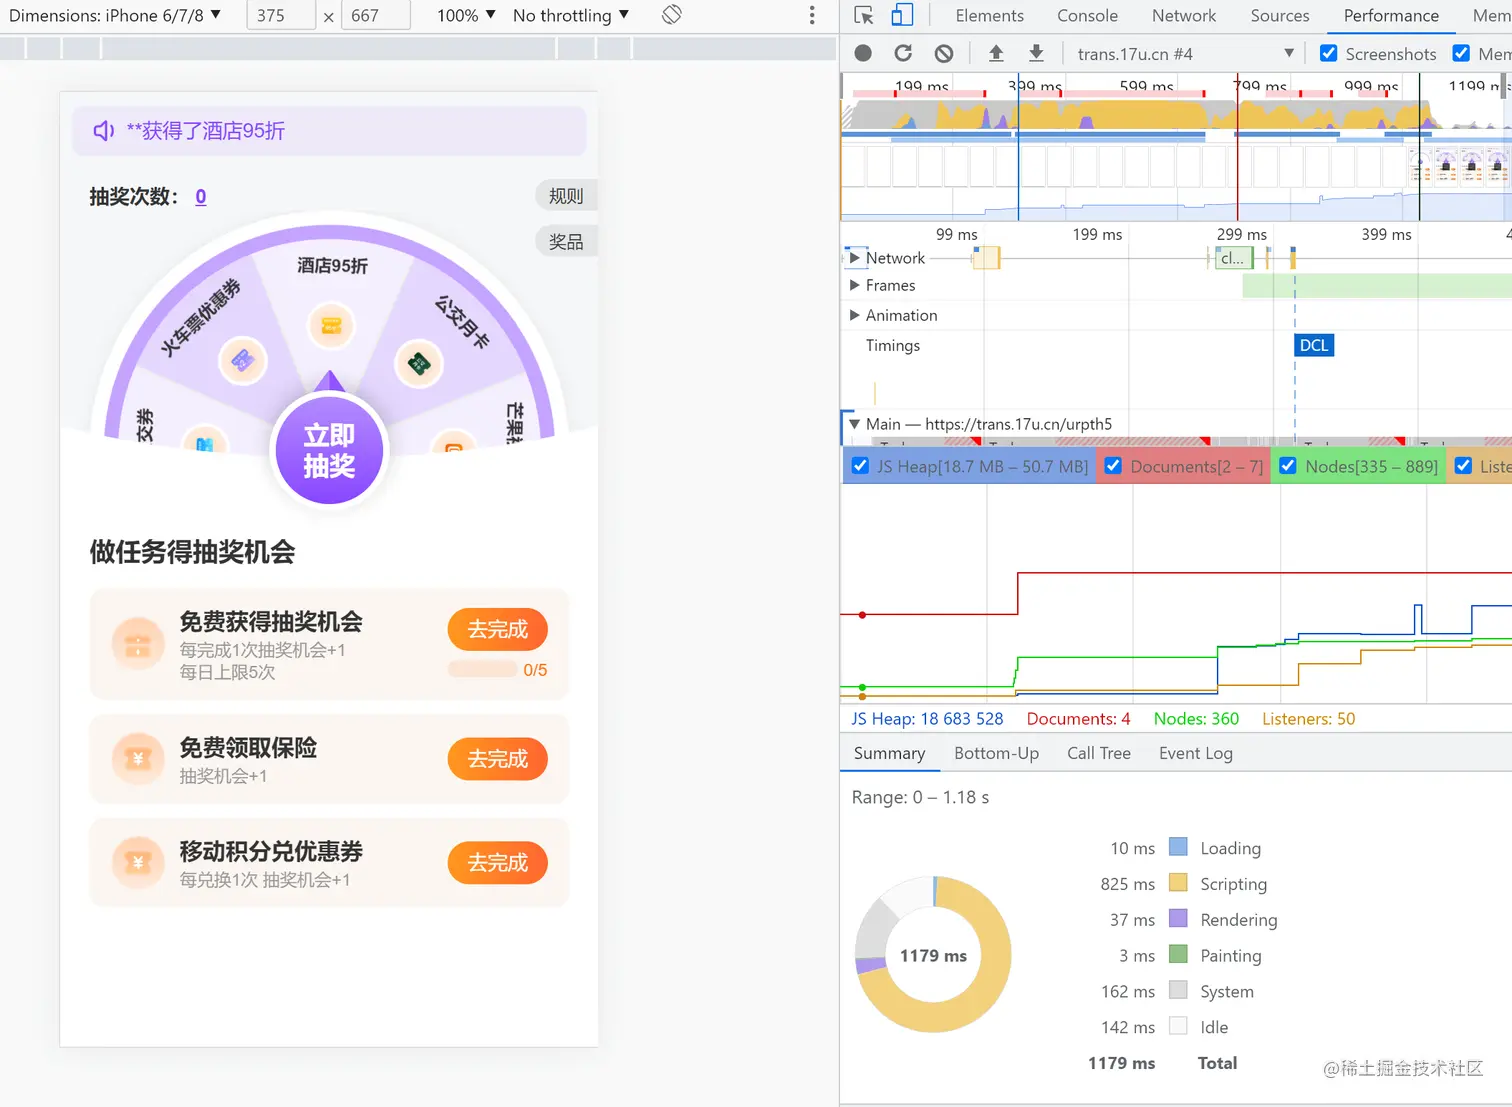1512x1107 pixels.
Task: Click the 获得了酒店95折 announcement text
Action: coord(206,131)
